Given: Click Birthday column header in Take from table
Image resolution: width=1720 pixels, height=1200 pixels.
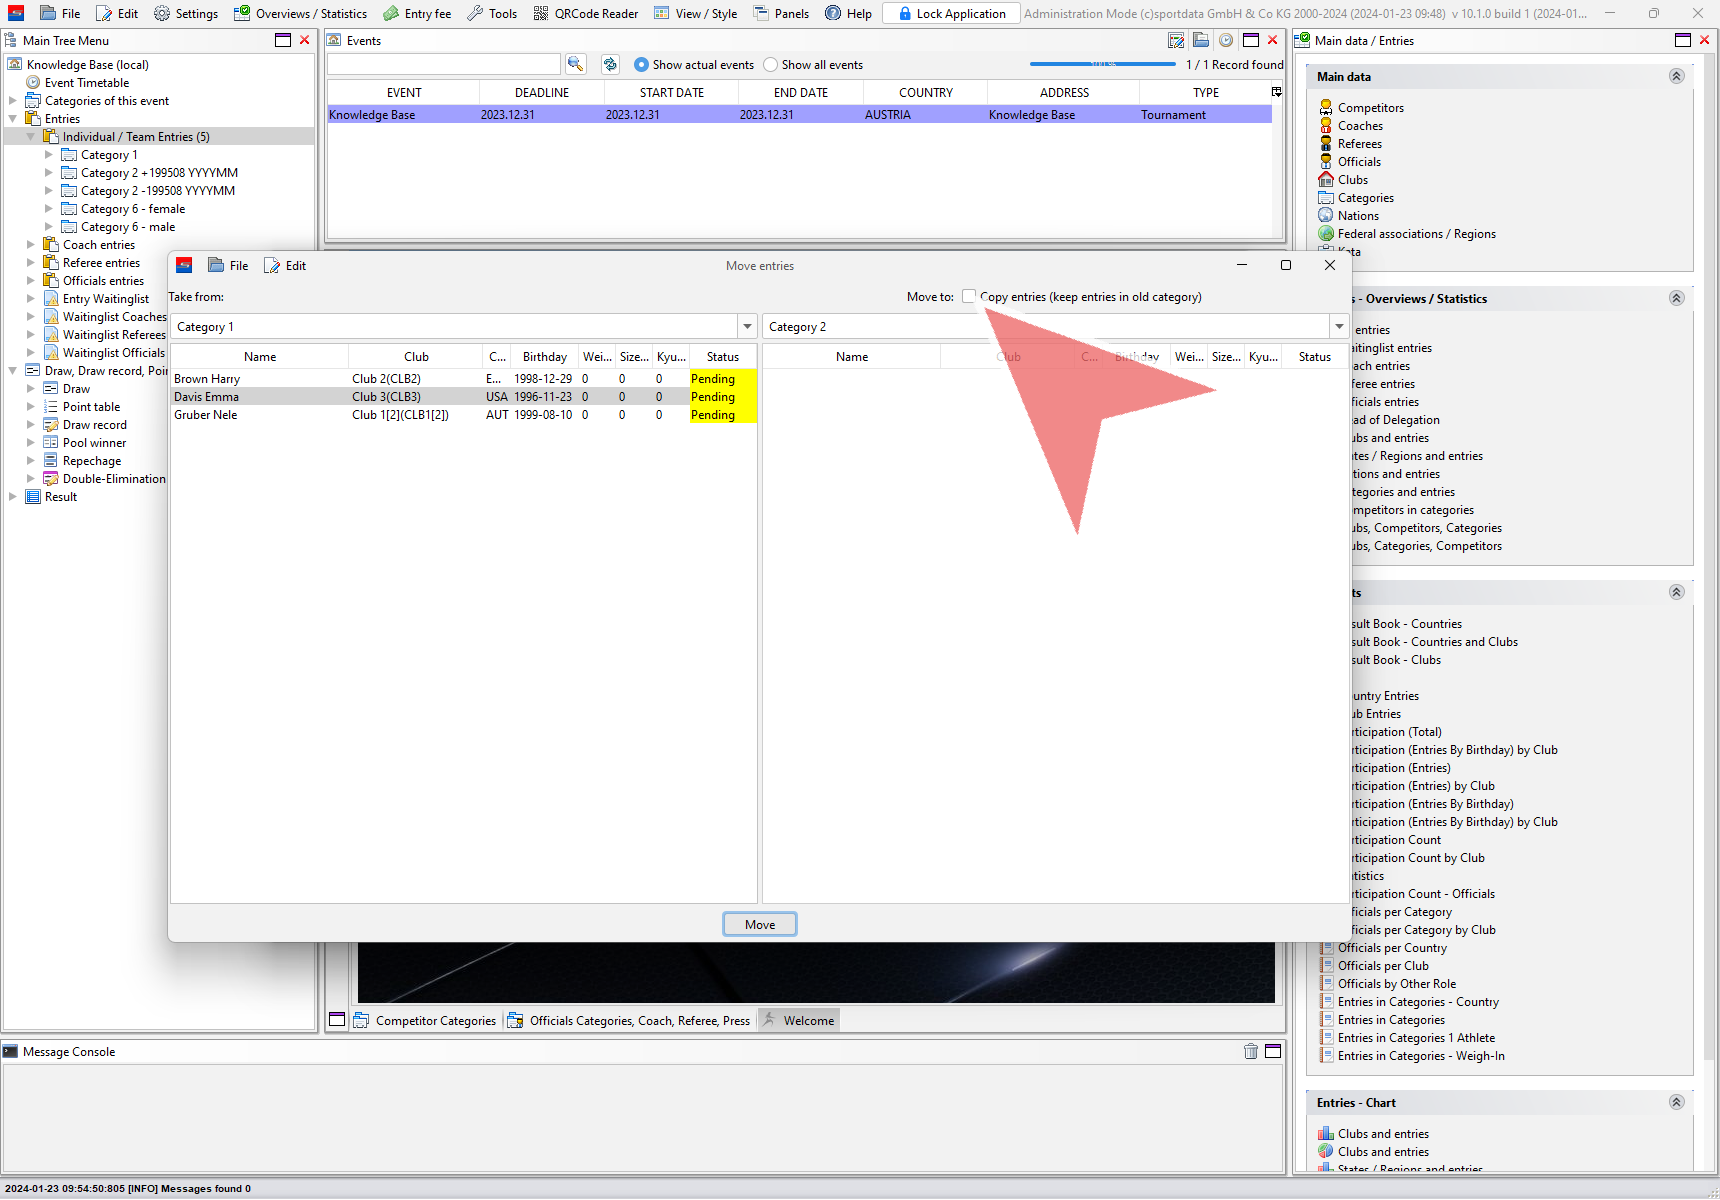Looking at the screenshot, I should 545,356.
